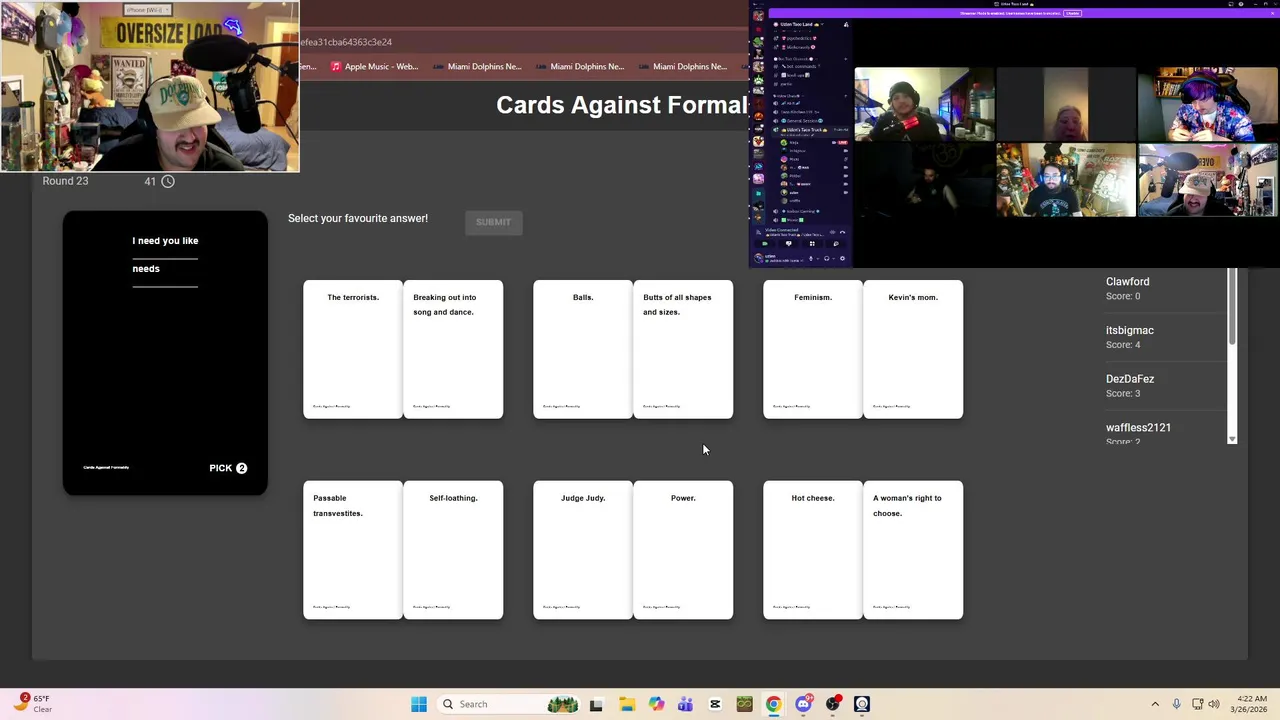This screenshot has width=1280, height=720.
Task: Click the browser address bar URL
Action: (346, 42)
